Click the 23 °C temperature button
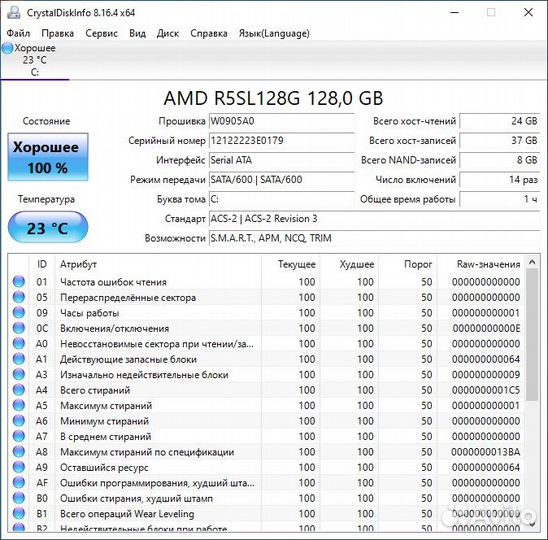Viewport: 548px width, 540px height. (x=48, y=228)
